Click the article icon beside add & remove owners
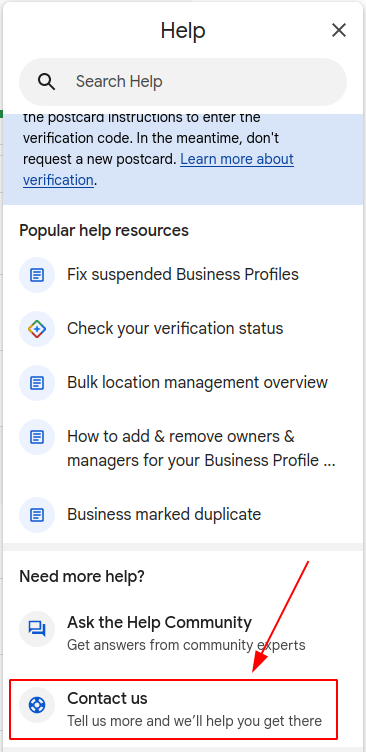Screen dimensions: 366x752 [37, 437]
